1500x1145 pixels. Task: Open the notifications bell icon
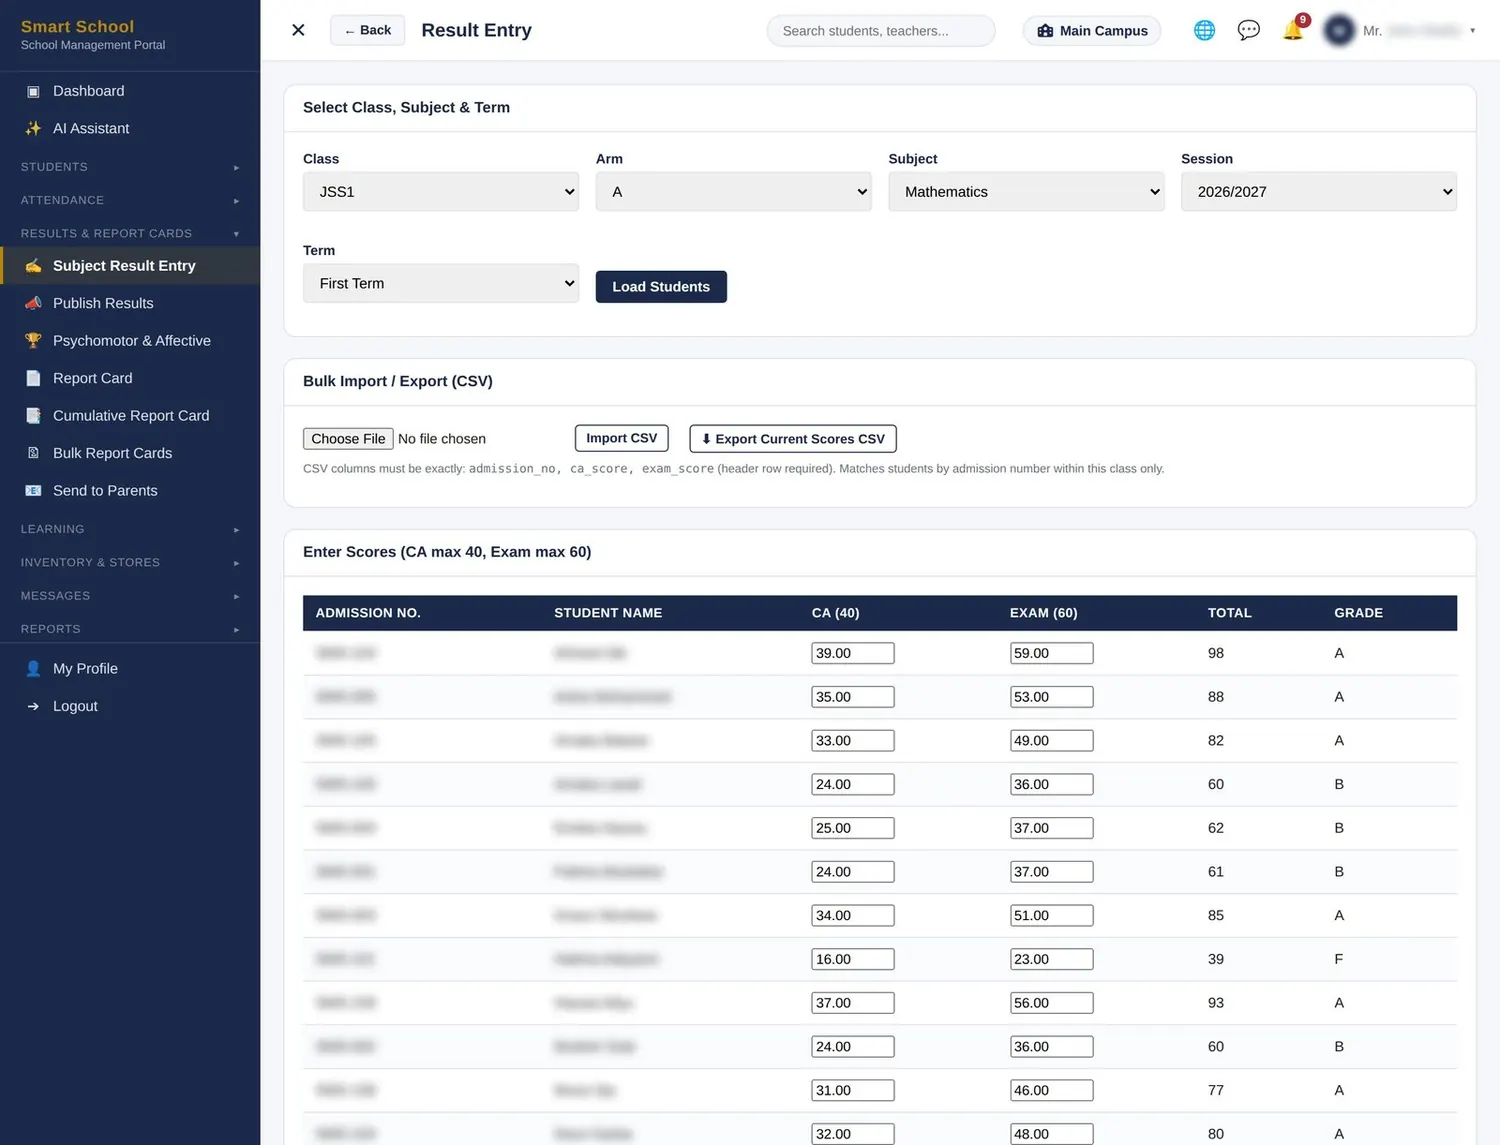1293,30
